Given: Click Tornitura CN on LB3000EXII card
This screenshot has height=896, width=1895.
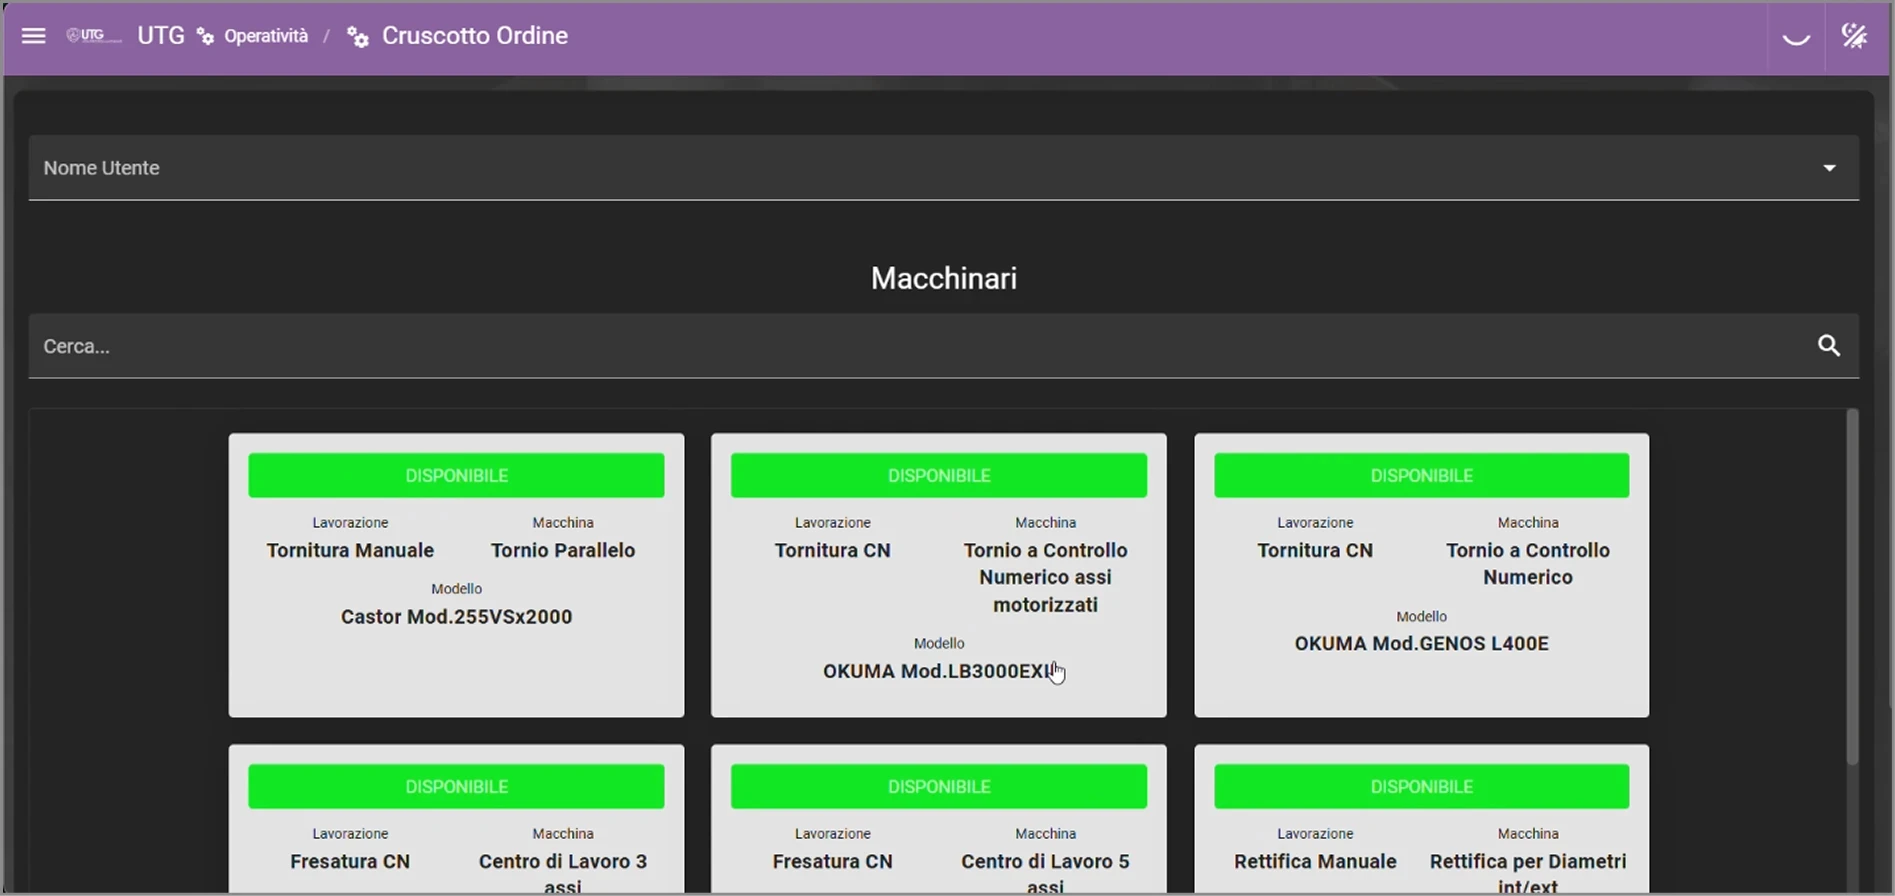Looking at the screenshot, I should 832,550.
